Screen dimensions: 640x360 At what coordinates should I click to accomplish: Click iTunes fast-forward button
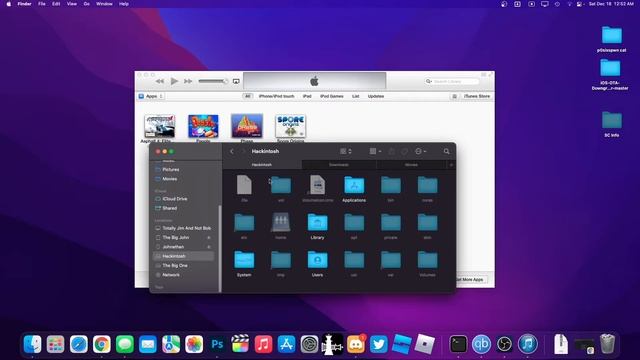(188, 81)
